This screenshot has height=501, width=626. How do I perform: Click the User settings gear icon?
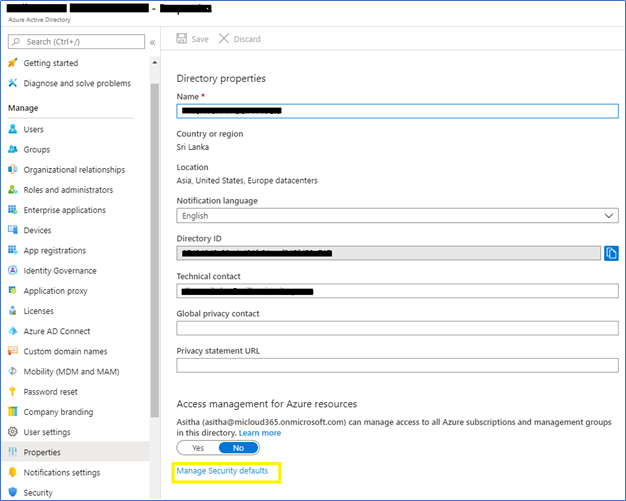pos(13,432)
